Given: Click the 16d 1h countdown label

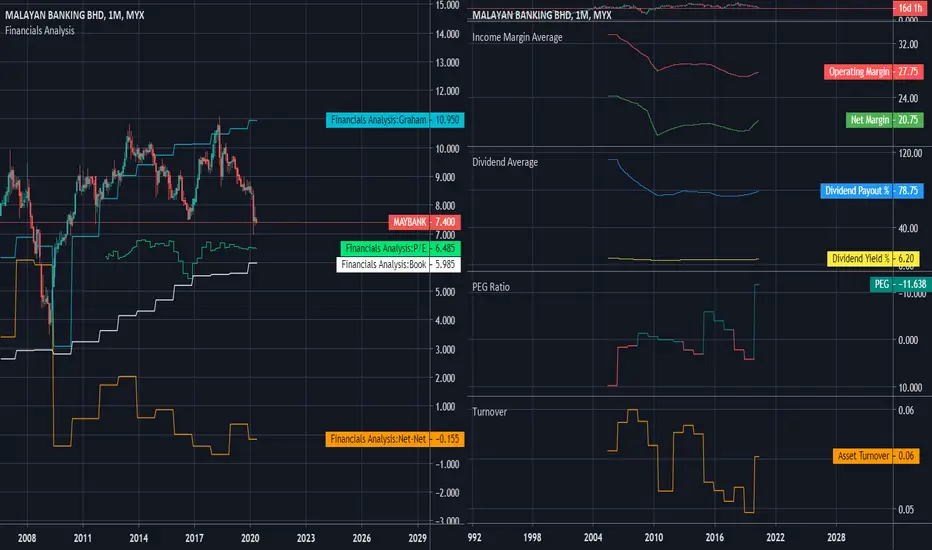Looking at the screenshot, I should 909,8.
